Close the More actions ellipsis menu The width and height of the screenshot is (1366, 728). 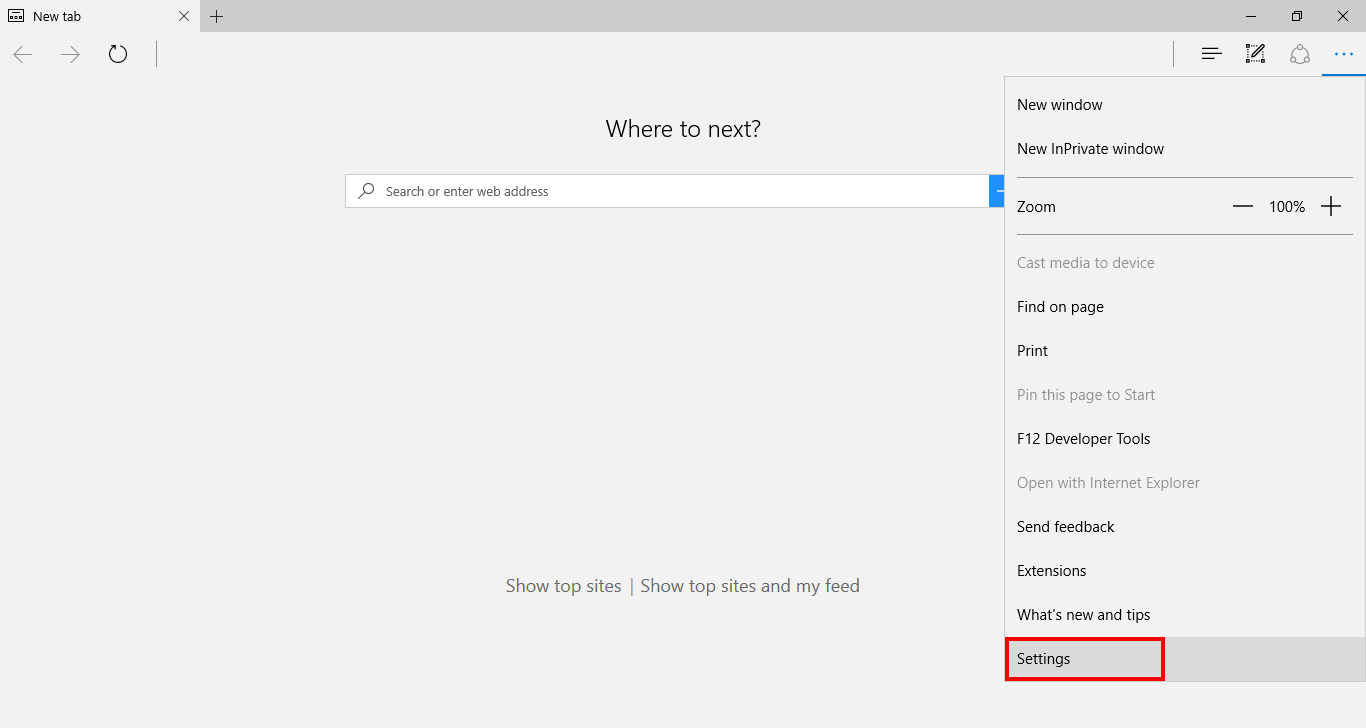tap(1344, 54)
